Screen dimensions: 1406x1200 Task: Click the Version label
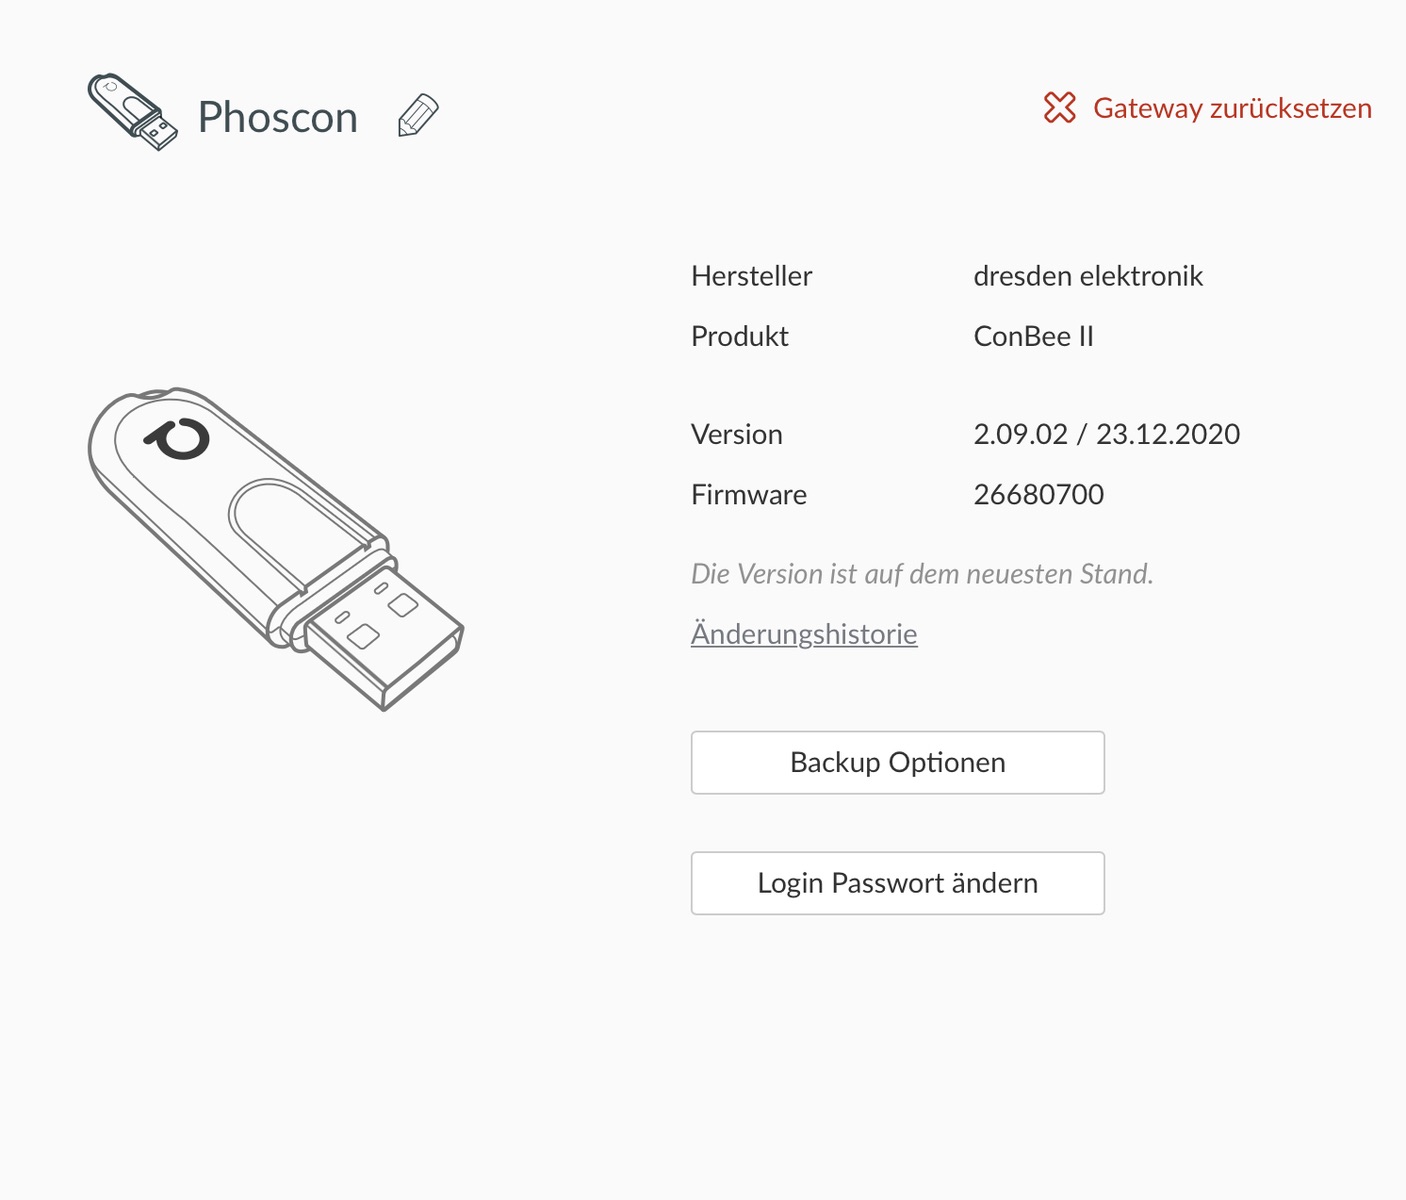(x=736, y=434)
